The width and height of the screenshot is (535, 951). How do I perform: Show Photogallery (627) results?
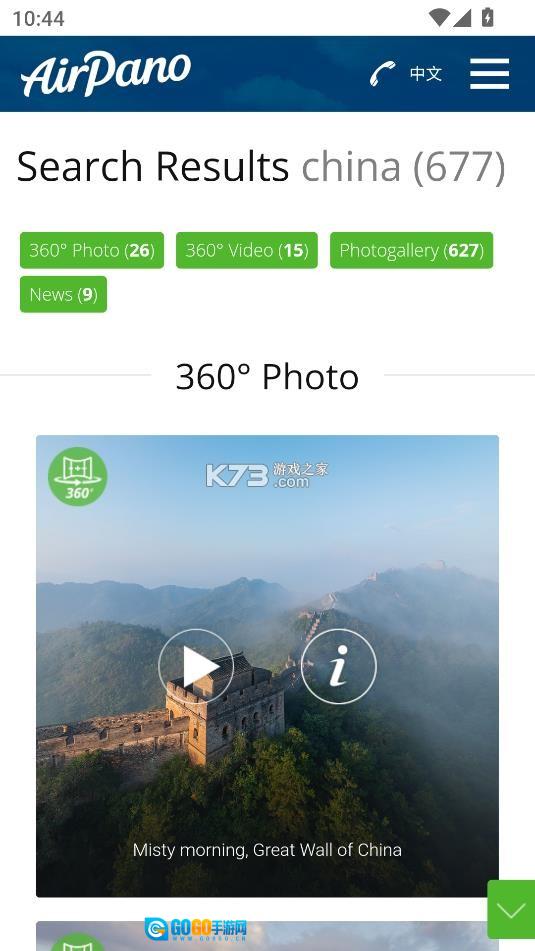pos(411,250)
